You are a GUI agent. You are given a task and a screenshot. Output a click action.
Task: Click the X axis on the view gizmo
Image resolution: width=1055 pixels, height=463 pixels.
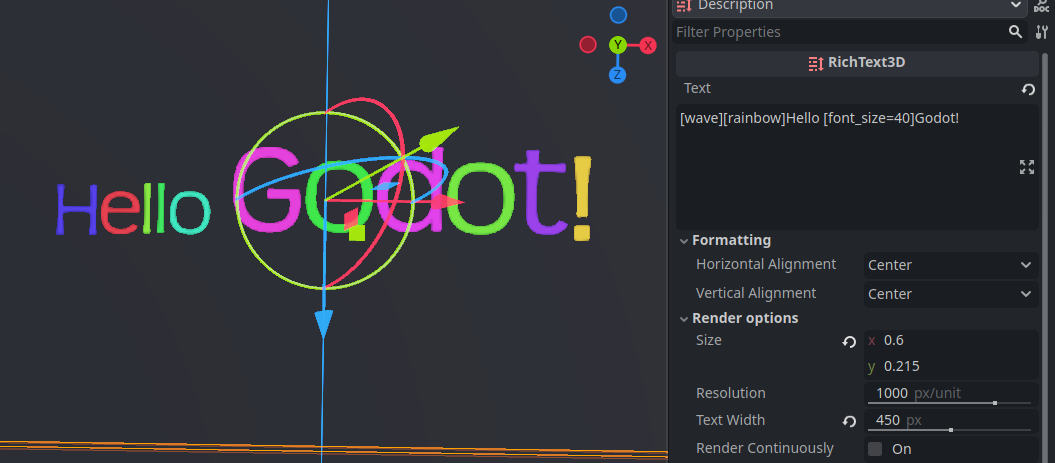pyautogui.click(x=648, y=46)
